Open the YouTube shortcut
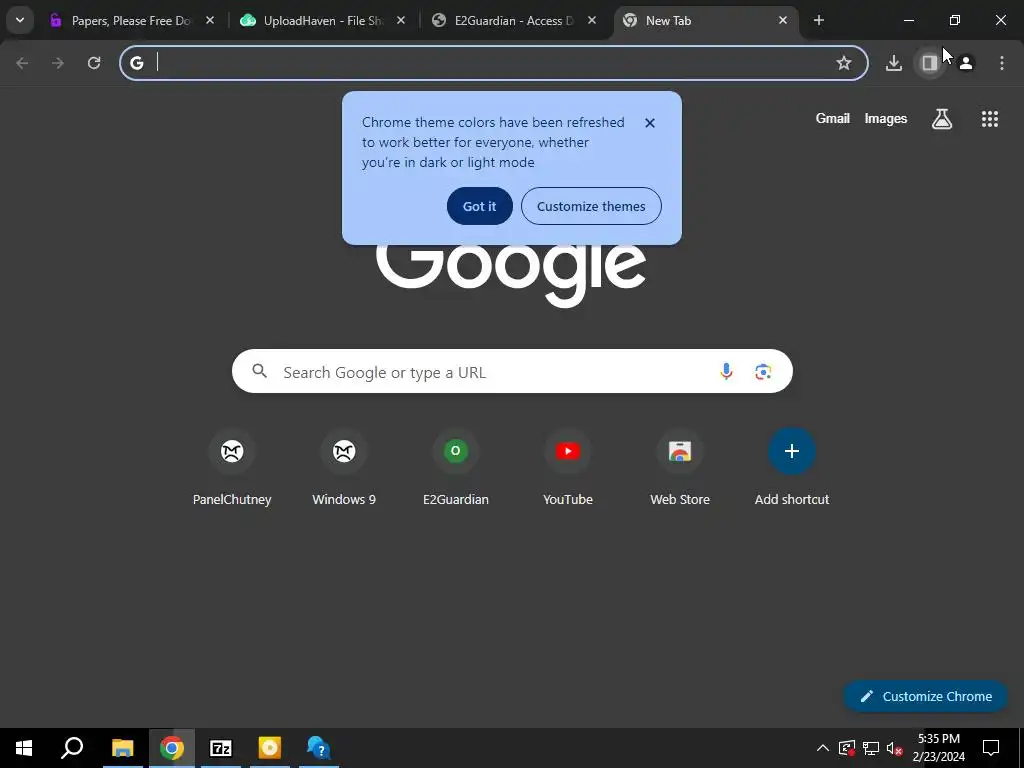This screenshot has width=1024, height=768. point(568,469)
